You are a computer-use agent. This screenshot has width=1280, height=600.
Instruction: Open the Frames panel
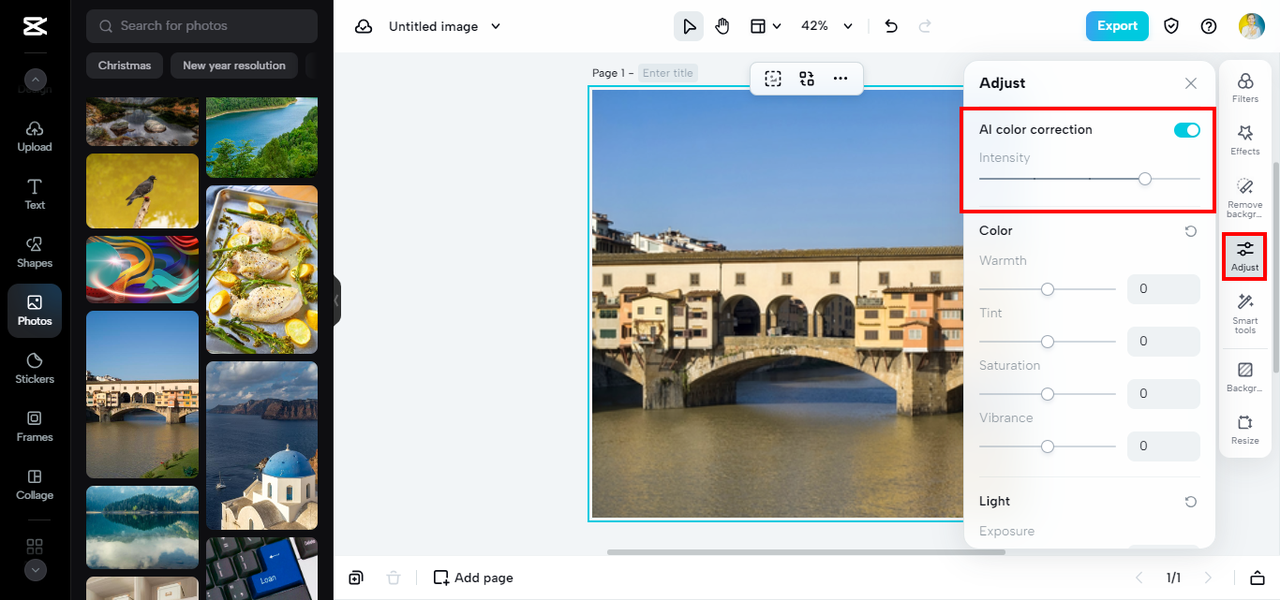point(34,426)
